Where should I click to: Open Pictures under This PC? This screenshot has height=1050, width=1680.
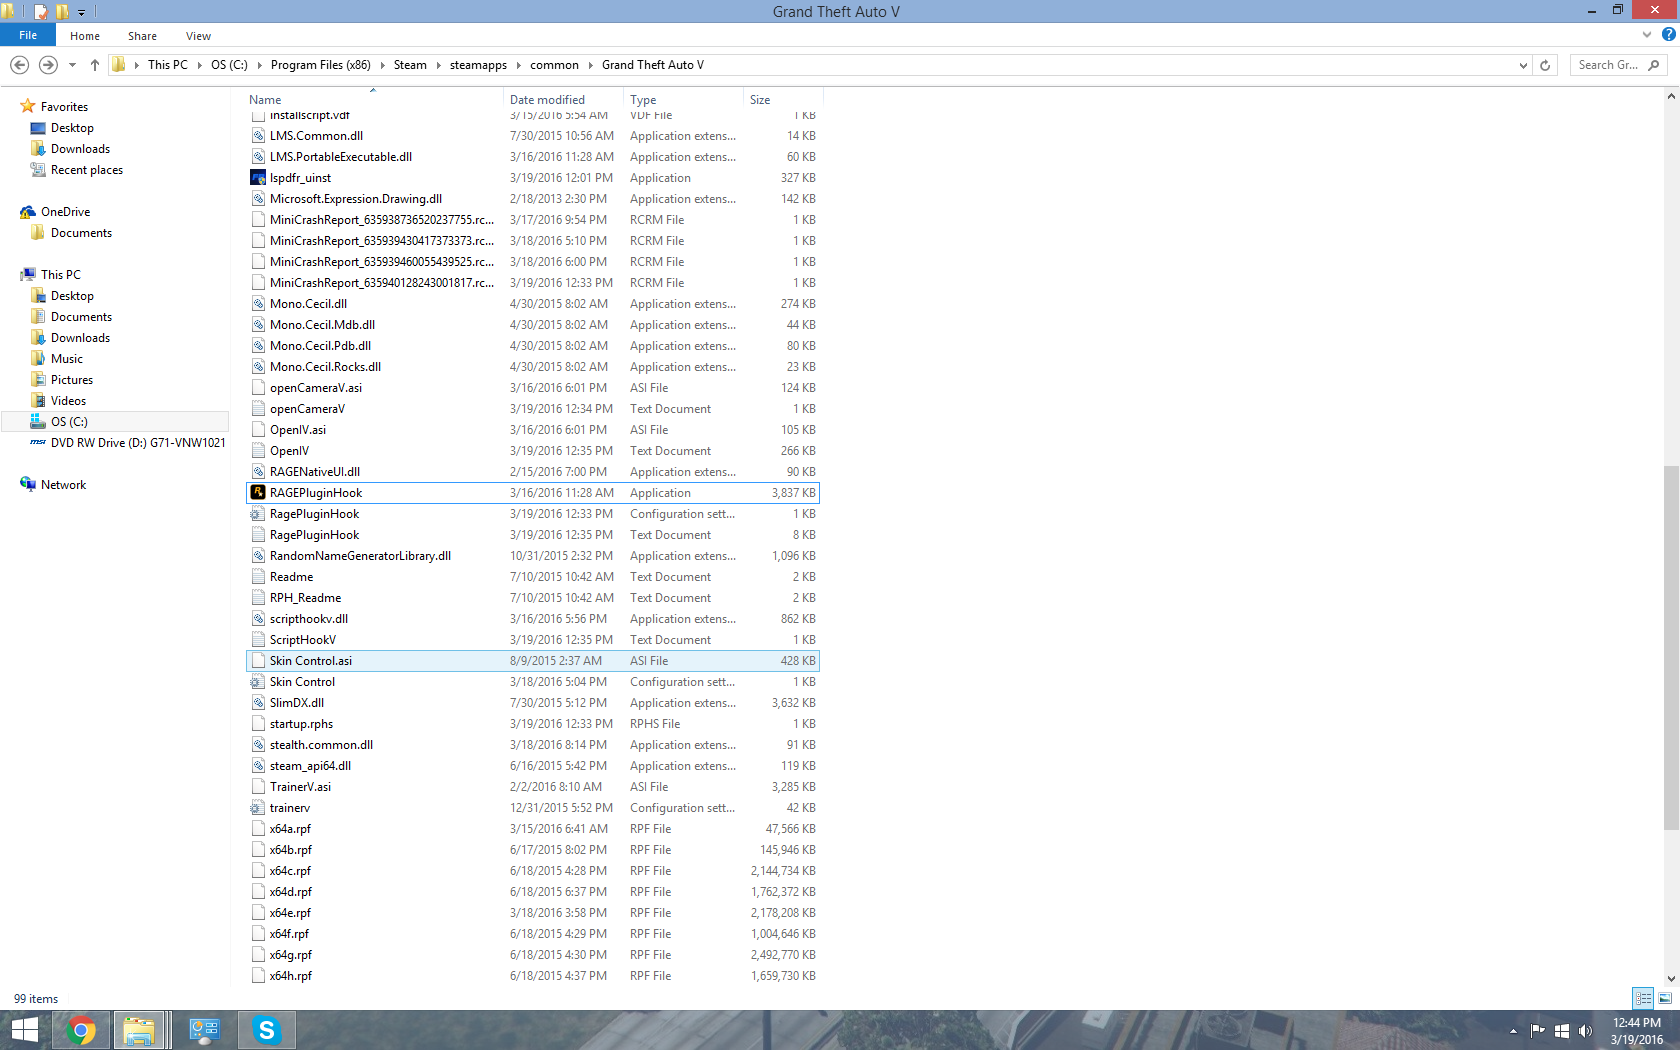coord(72,380)
